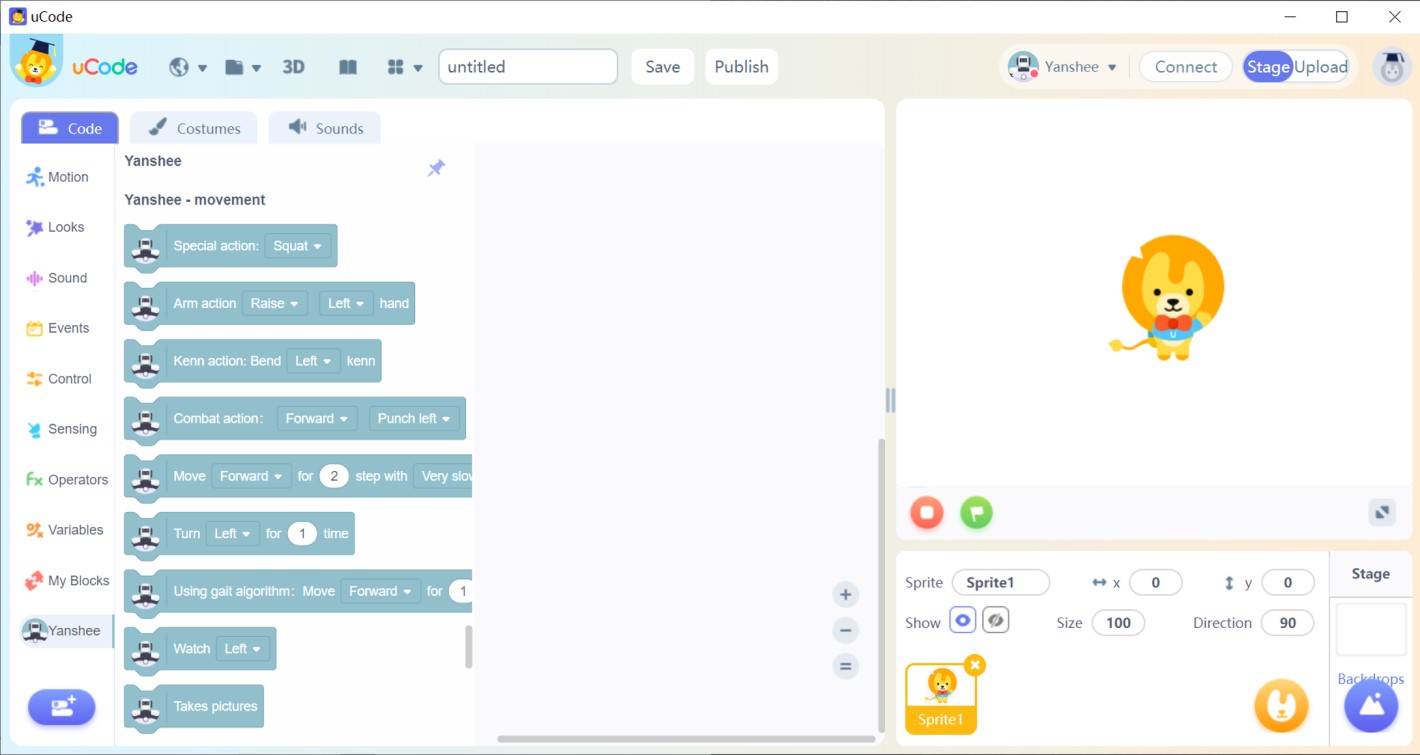This screenshot has width=1420, height=755.
Task: Click the add extension button
Action: [x=62, y=707]
